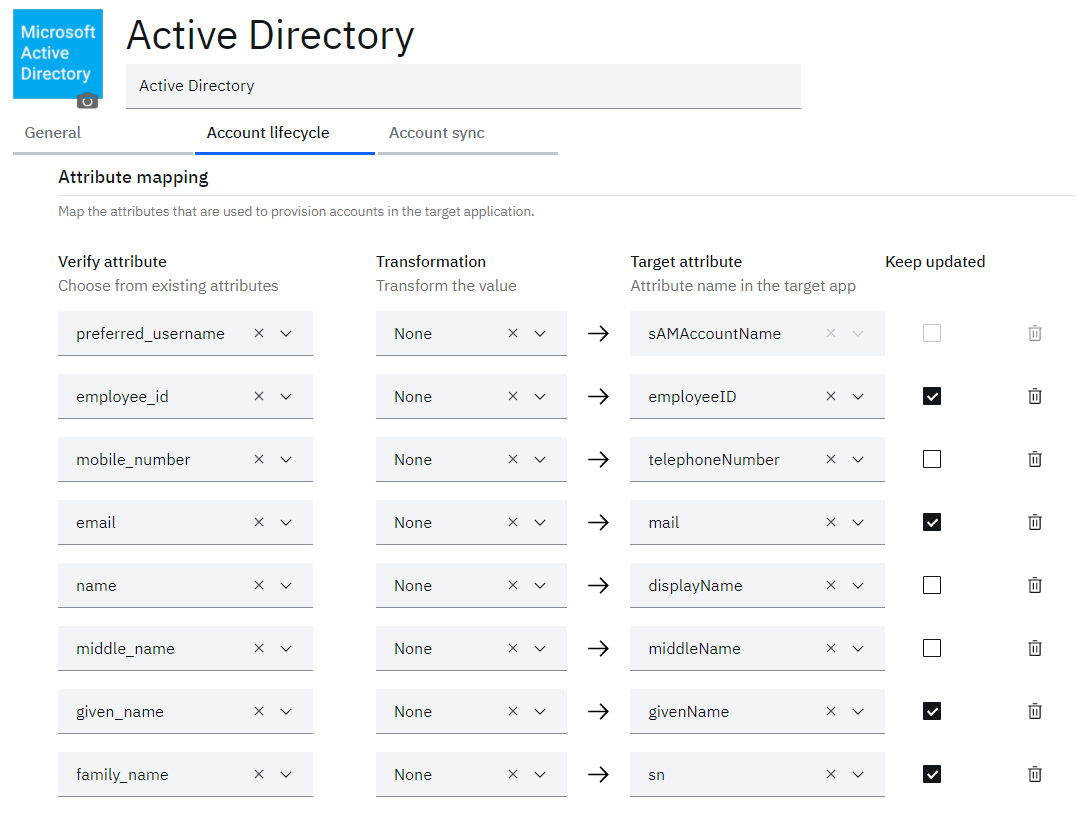Clear the mail target attribute value
Viewport: 1077px width, 813px height.
point(831,523)
